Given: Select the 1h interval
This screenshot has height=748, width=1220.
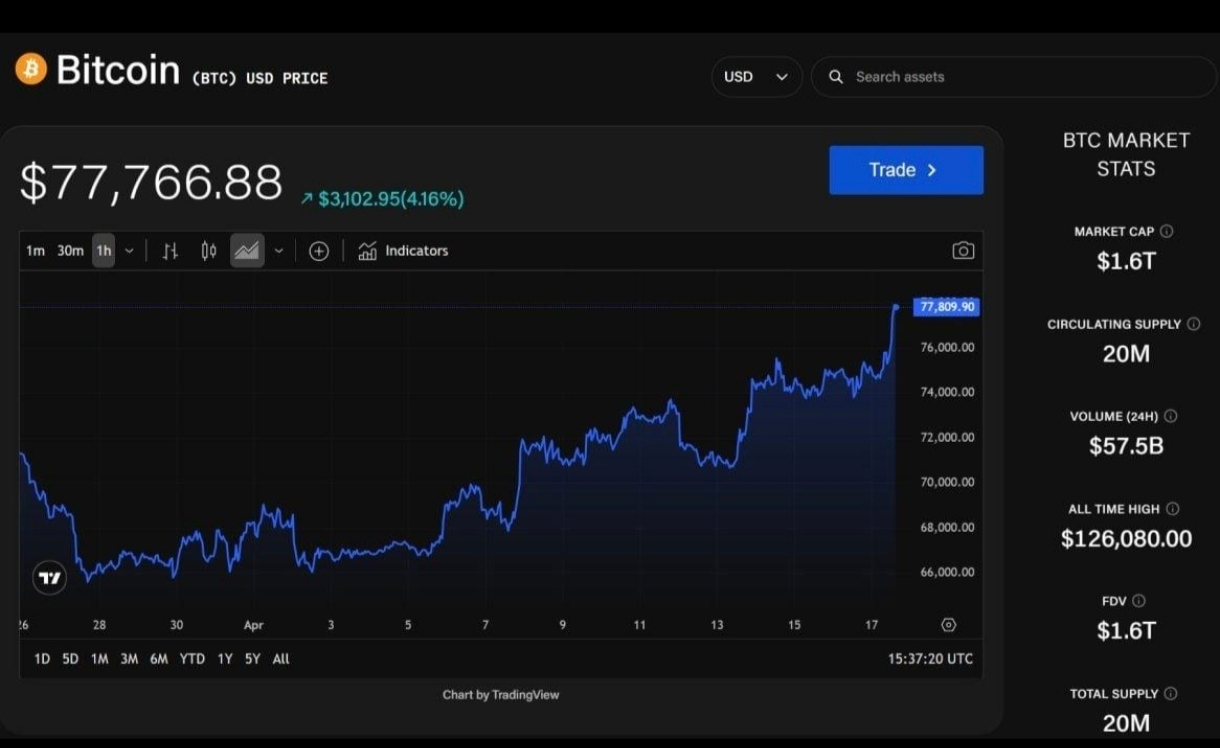Looking at the screenshot, I should (x=104, y=251).
